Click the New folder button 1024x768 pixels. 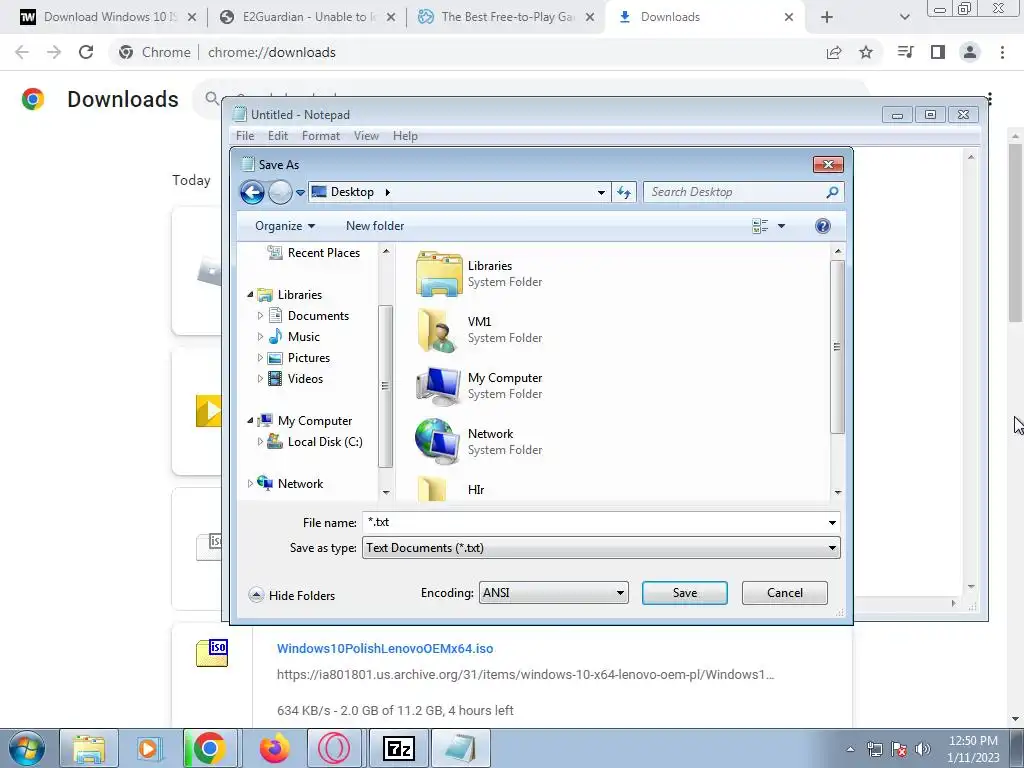[375, 226]
